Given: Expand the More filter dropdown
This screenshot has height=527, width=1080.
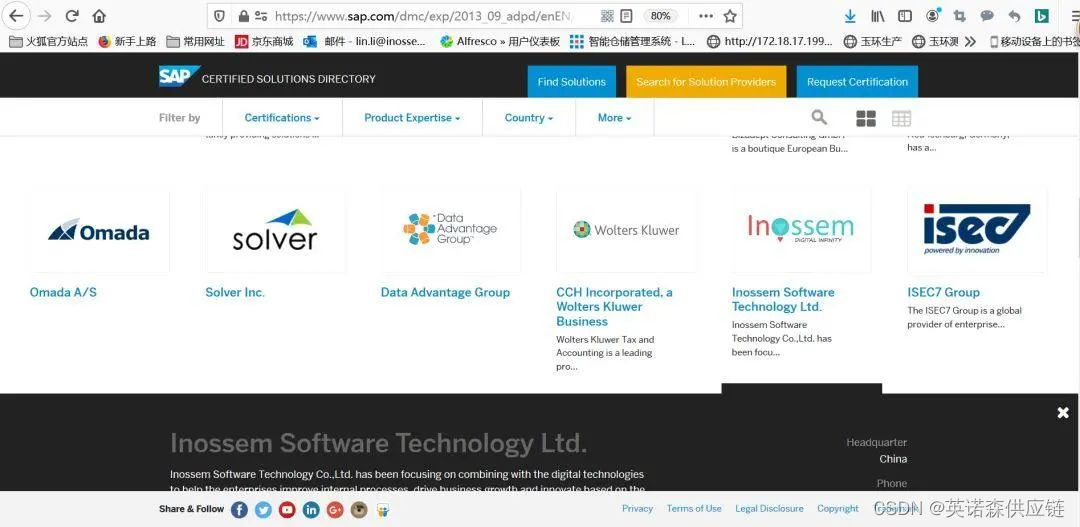Looking at the screenshot, I should click(x=614, y=118).
